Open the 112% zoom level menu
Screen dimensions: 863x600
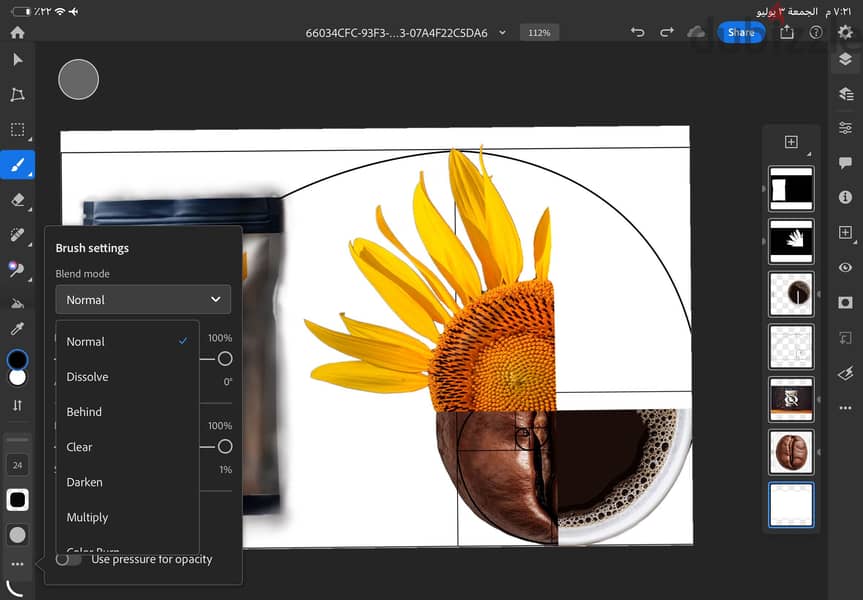tap(539, 32)
